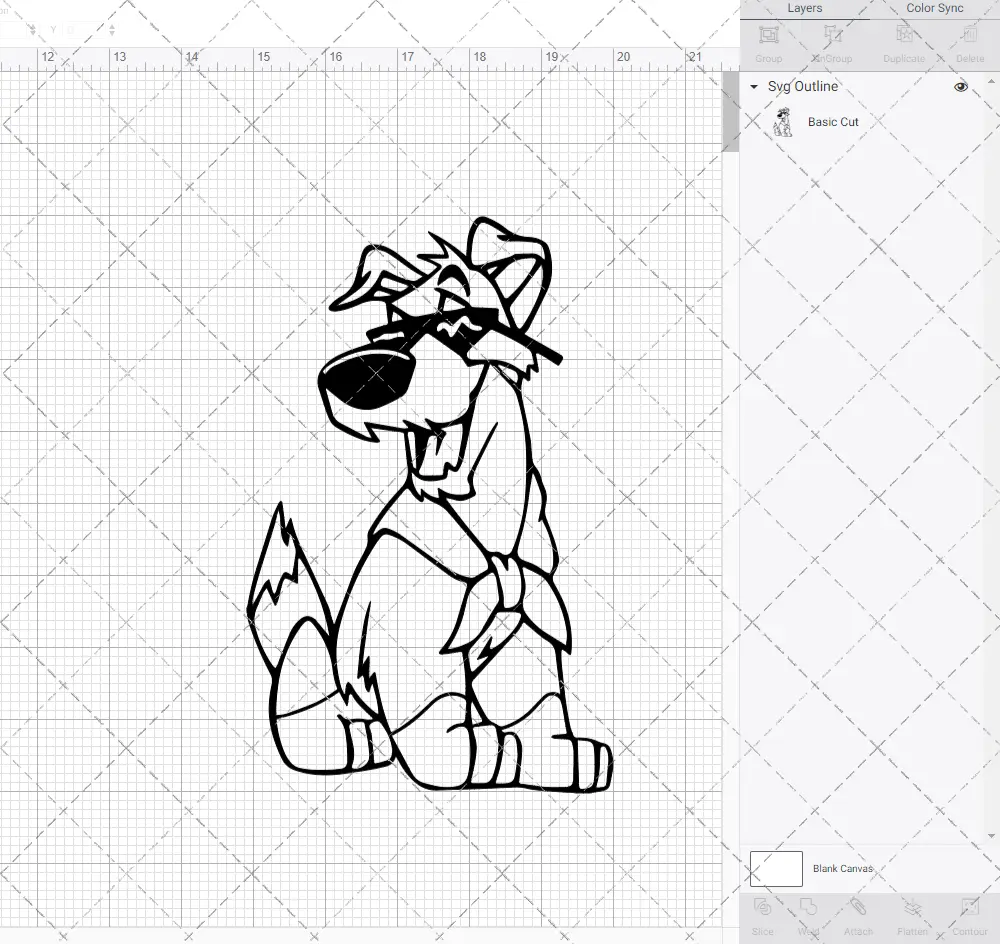Collapse the Svg Outline group
This screenshot has height=944, width=1000.
click(753, 87)
